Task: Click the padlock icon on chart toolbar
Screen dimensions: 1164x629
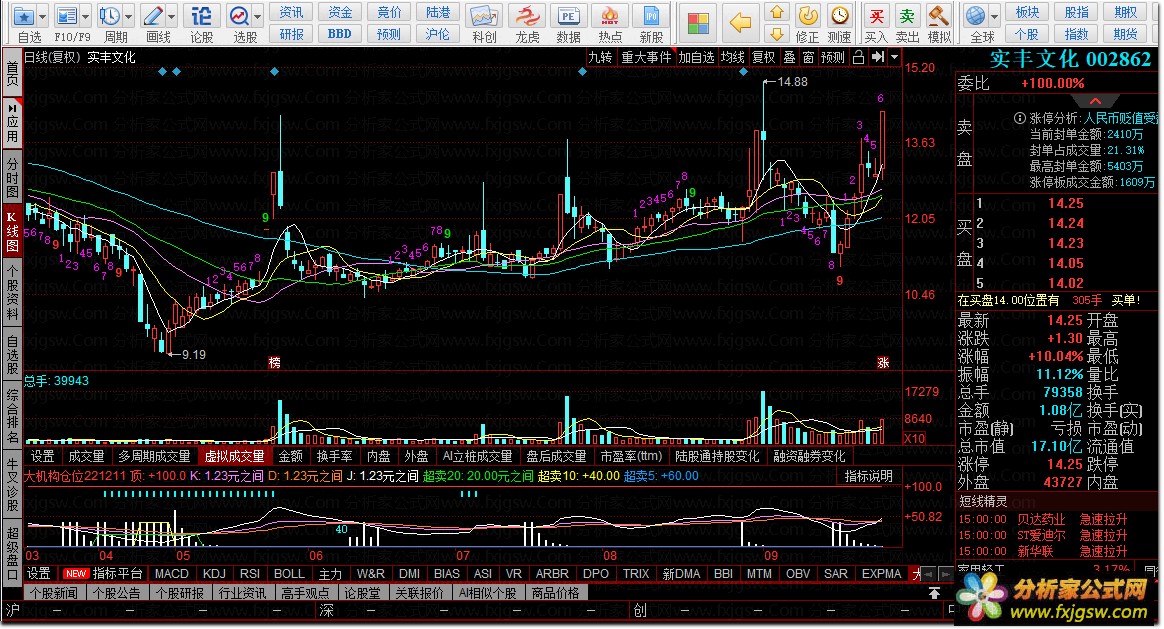Action: (x=858, y=57)
